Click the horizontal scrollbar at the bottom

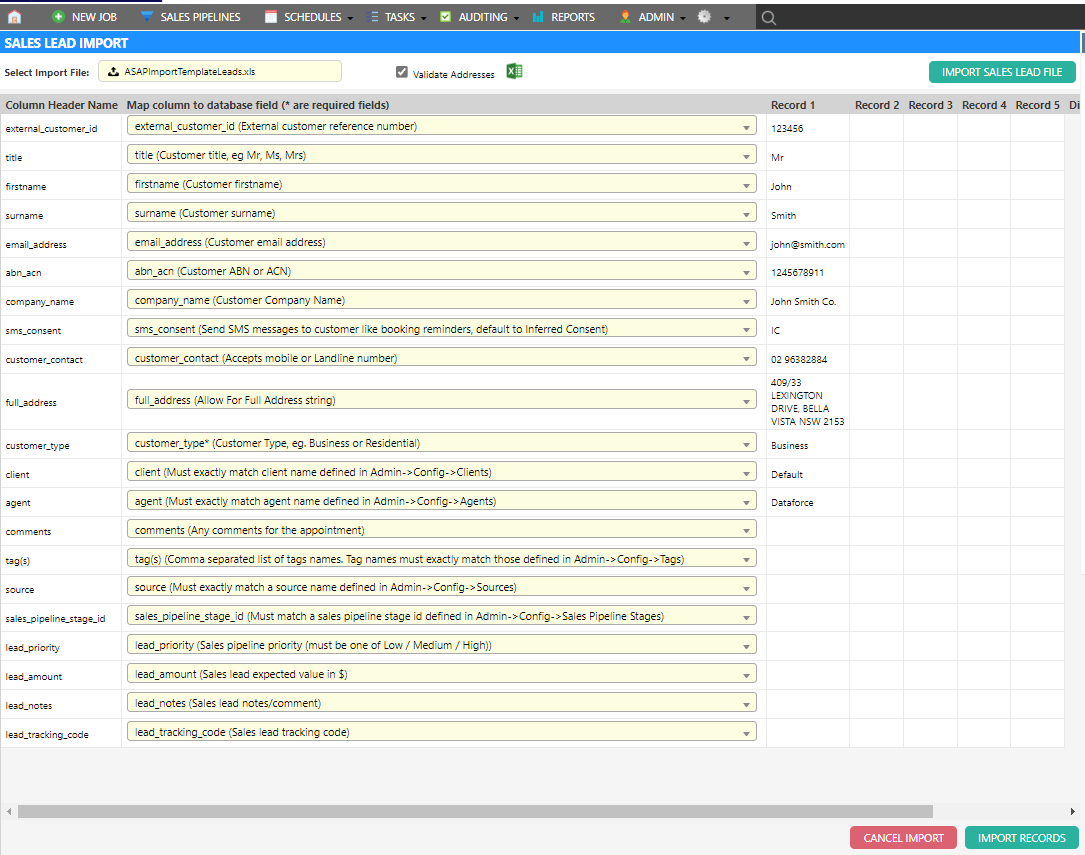[x=475, y=812]
